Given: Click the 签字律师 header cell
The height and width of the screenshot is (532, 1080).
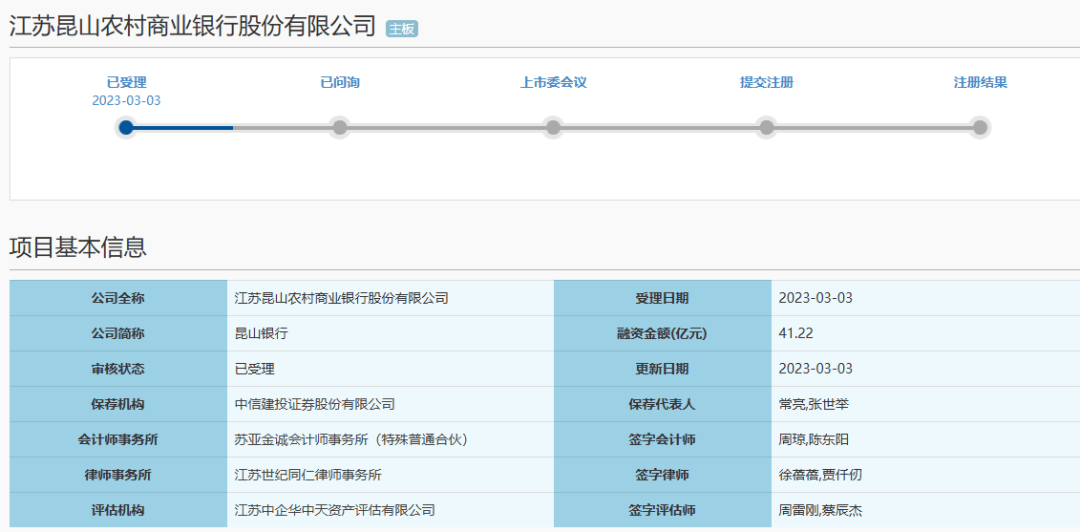Looking at the screenshot, I should click(x=662, y=475).
